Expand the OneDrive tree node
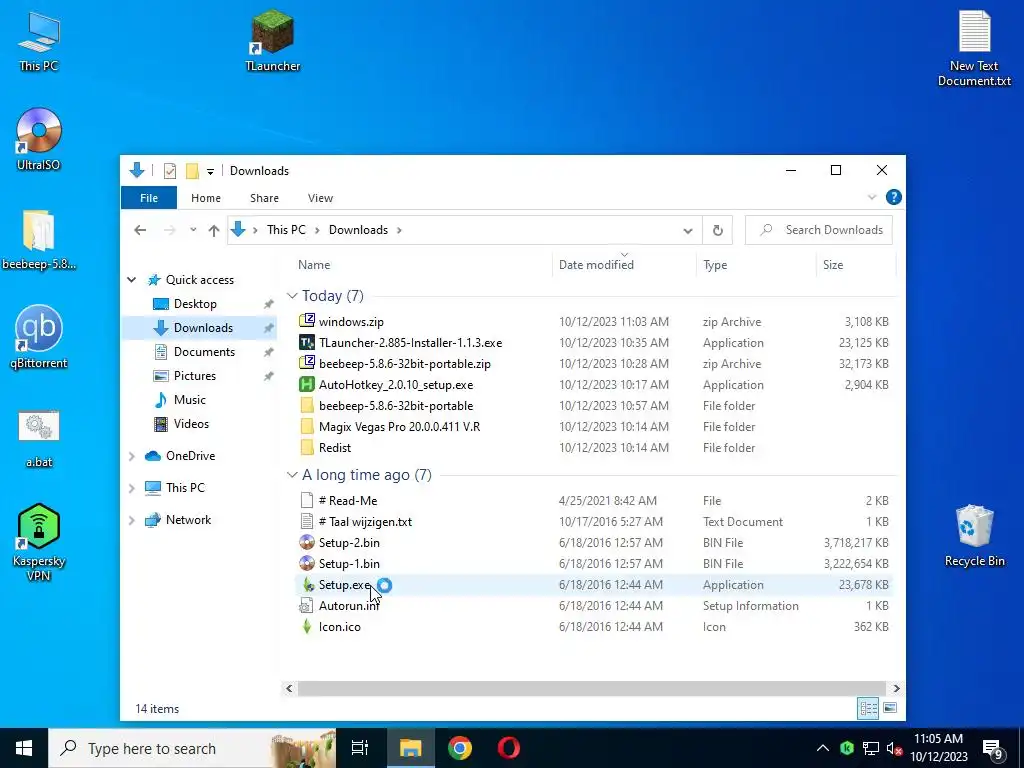The image size is (1024, 768). point(131,456)
